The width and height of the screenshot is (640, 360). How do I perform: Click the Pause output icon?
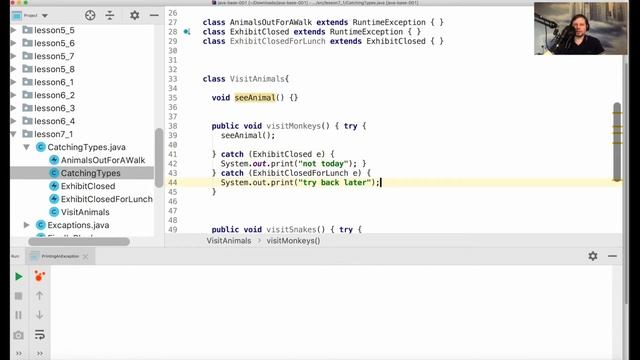point(18,315)
